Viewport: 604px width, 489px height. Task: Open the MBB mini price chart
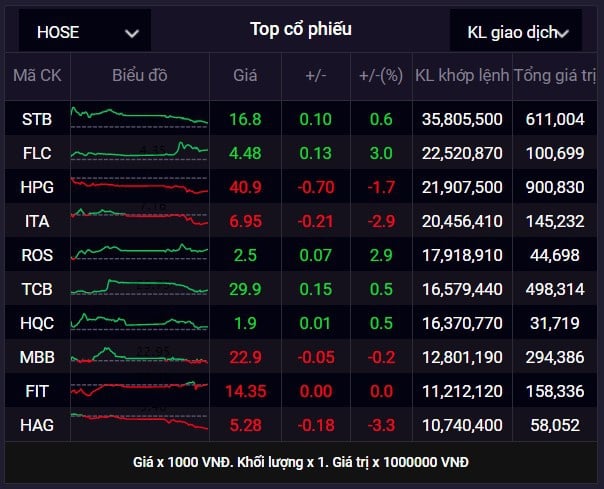point(139,356)
